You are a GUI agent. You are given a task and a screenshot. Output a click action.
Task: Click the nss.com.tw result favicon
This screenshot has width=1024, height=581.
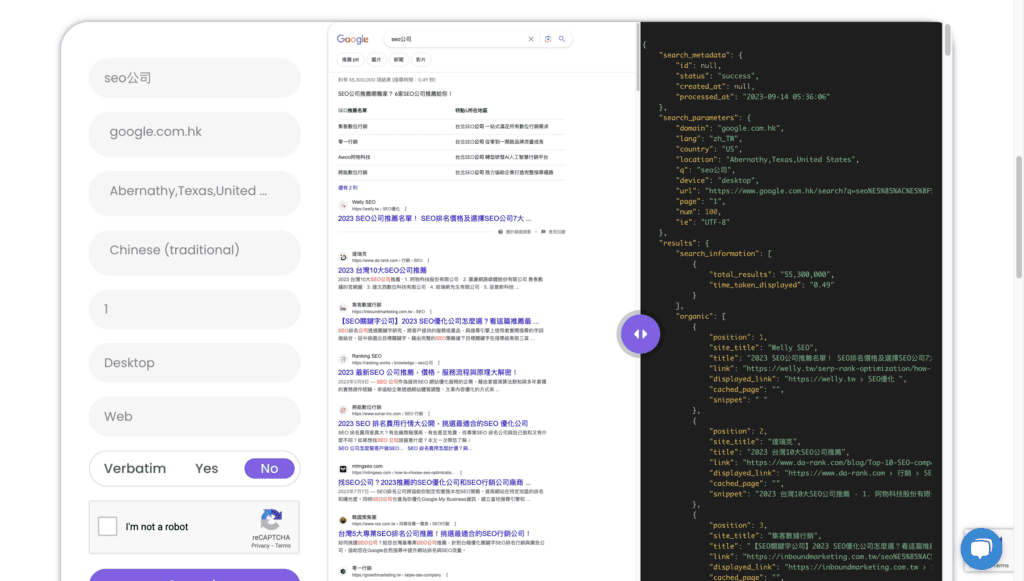pos(343,520)
